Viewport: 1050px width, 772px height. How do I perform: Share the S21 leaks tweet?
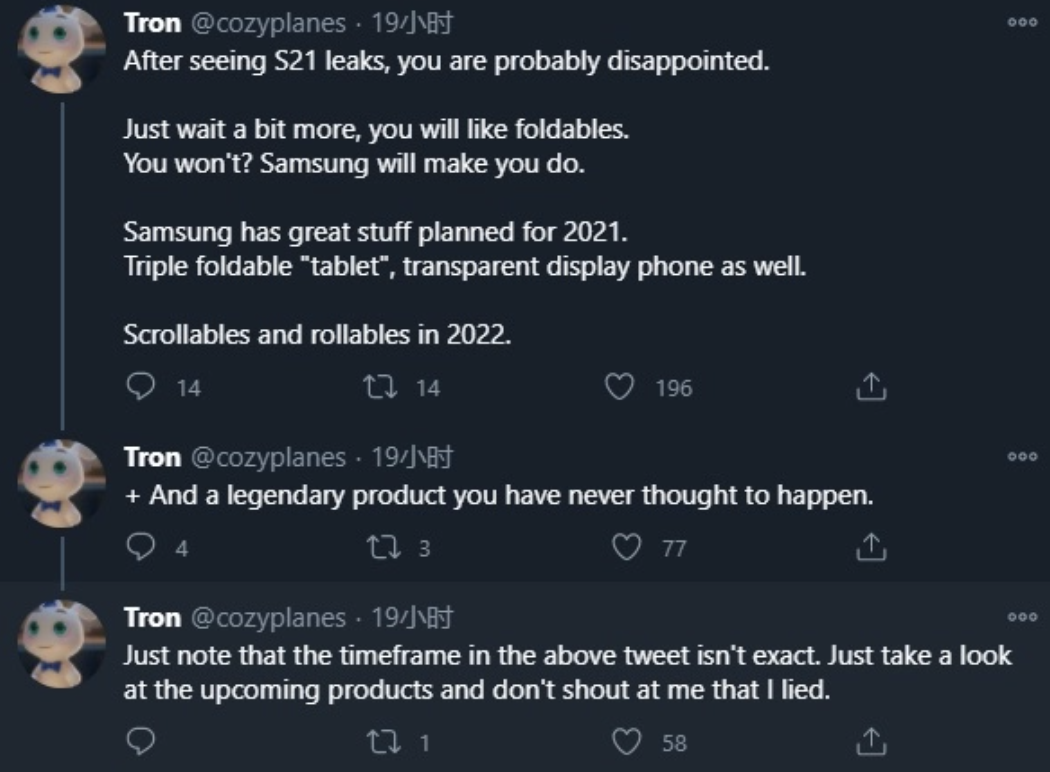[x=871, y=386]
